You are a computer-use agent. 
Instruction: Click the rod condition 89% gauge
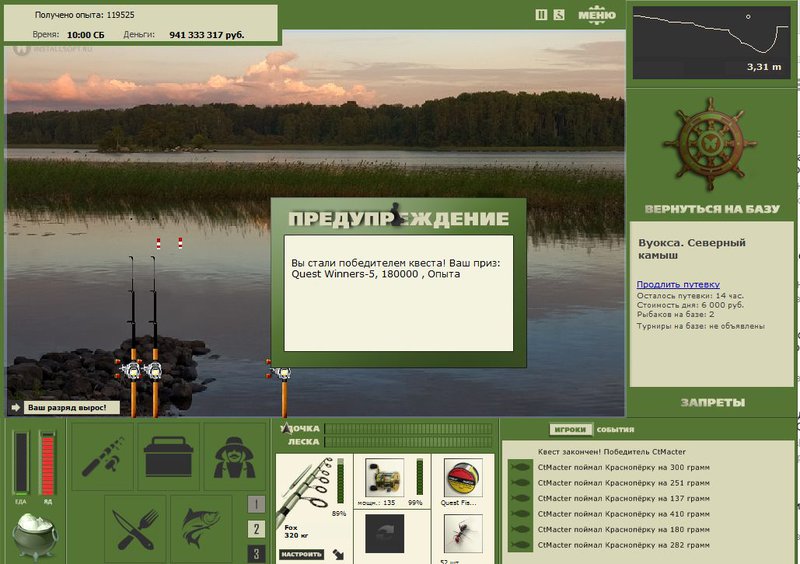coord(340,481)
